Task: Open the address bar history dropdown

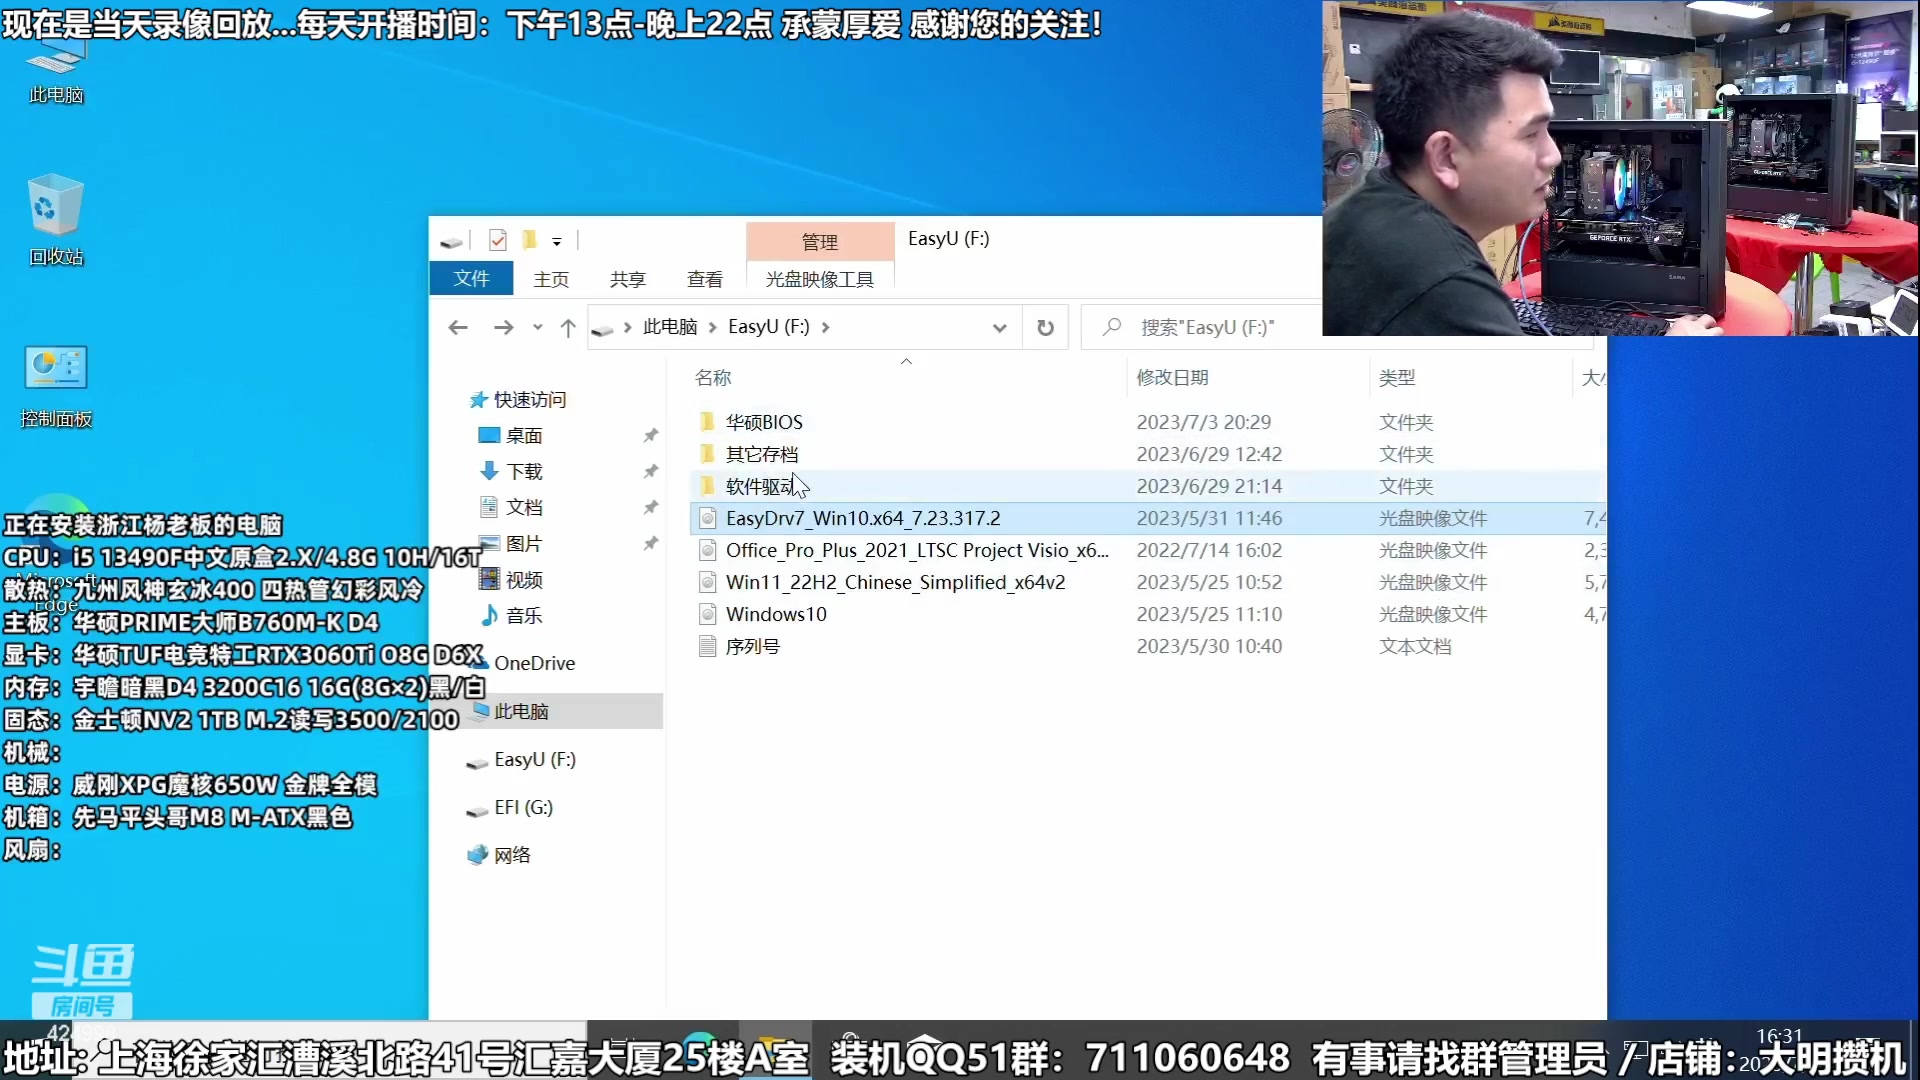Action: (x=999, y=327)
